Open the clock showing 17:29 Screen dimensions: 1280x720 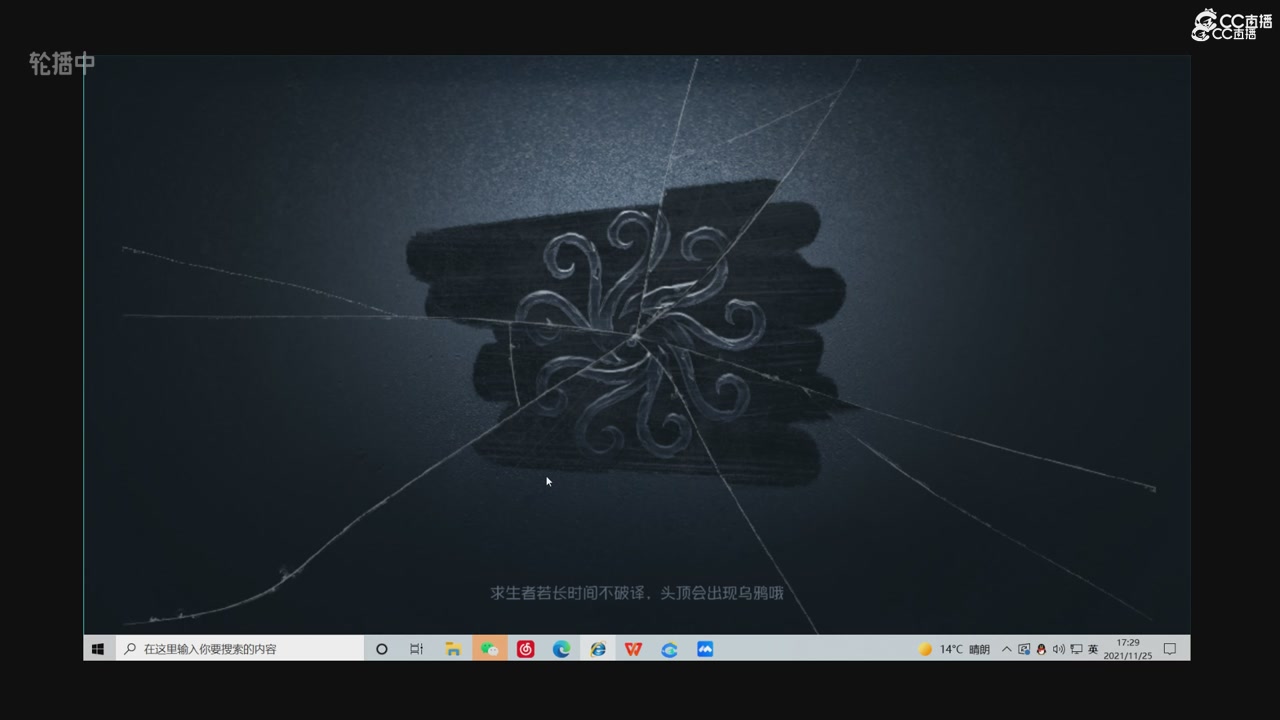point(1128,649)
